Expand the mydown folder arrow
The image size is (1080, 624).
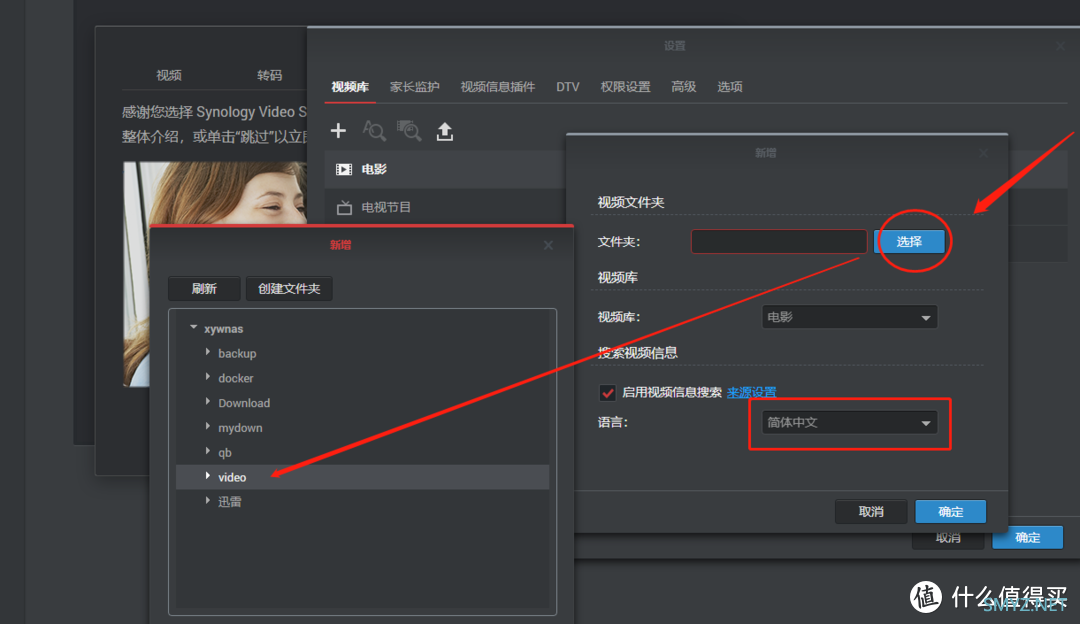207,426
